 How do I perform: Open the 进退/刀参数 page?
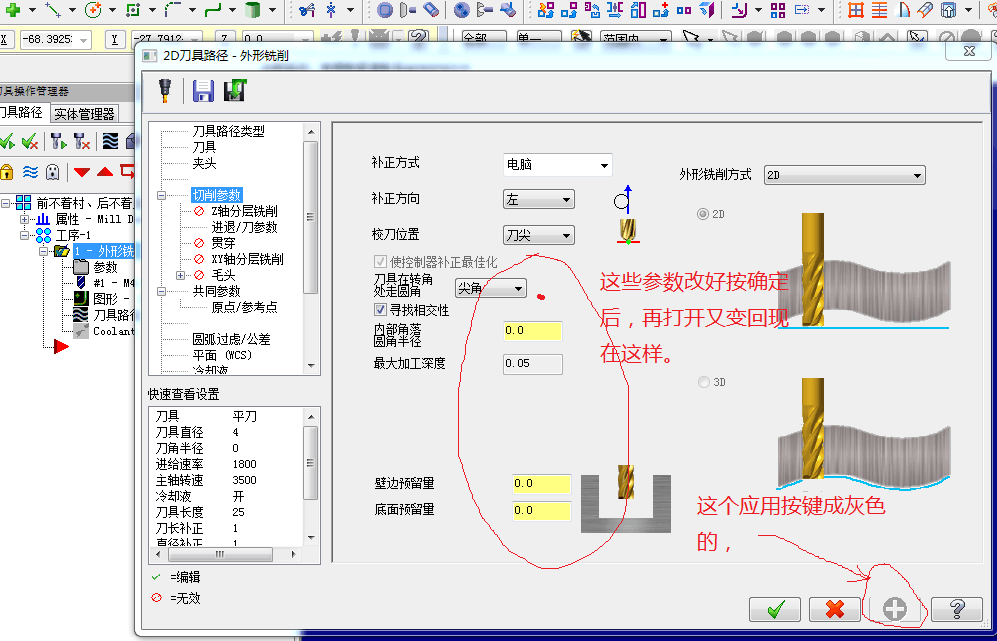pos(244,227)
